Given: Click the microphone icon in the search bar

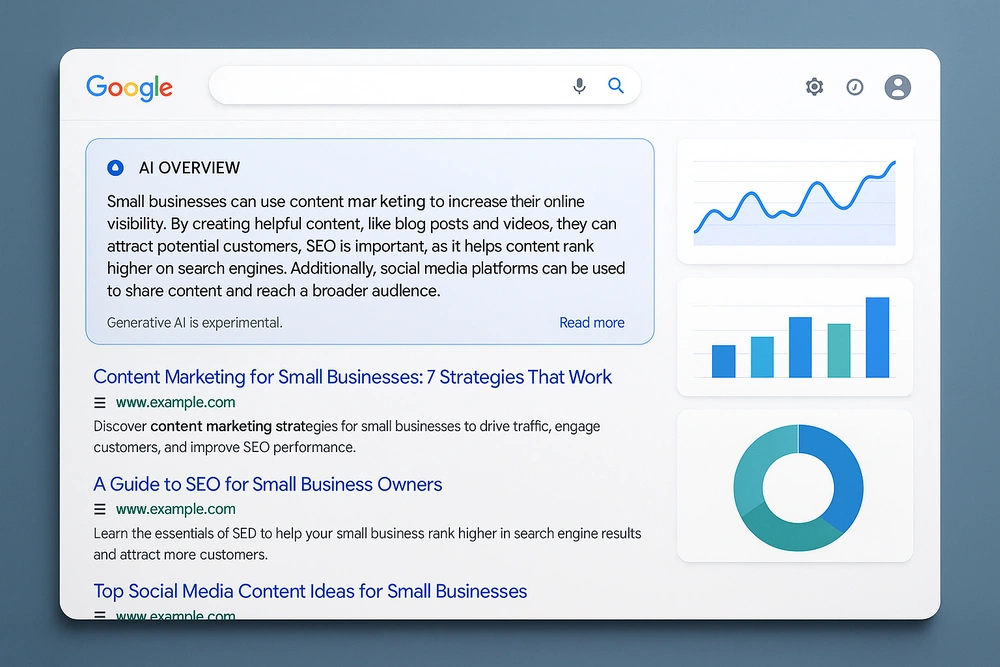Looking at the screenshot, I should [x=579, y=86].
